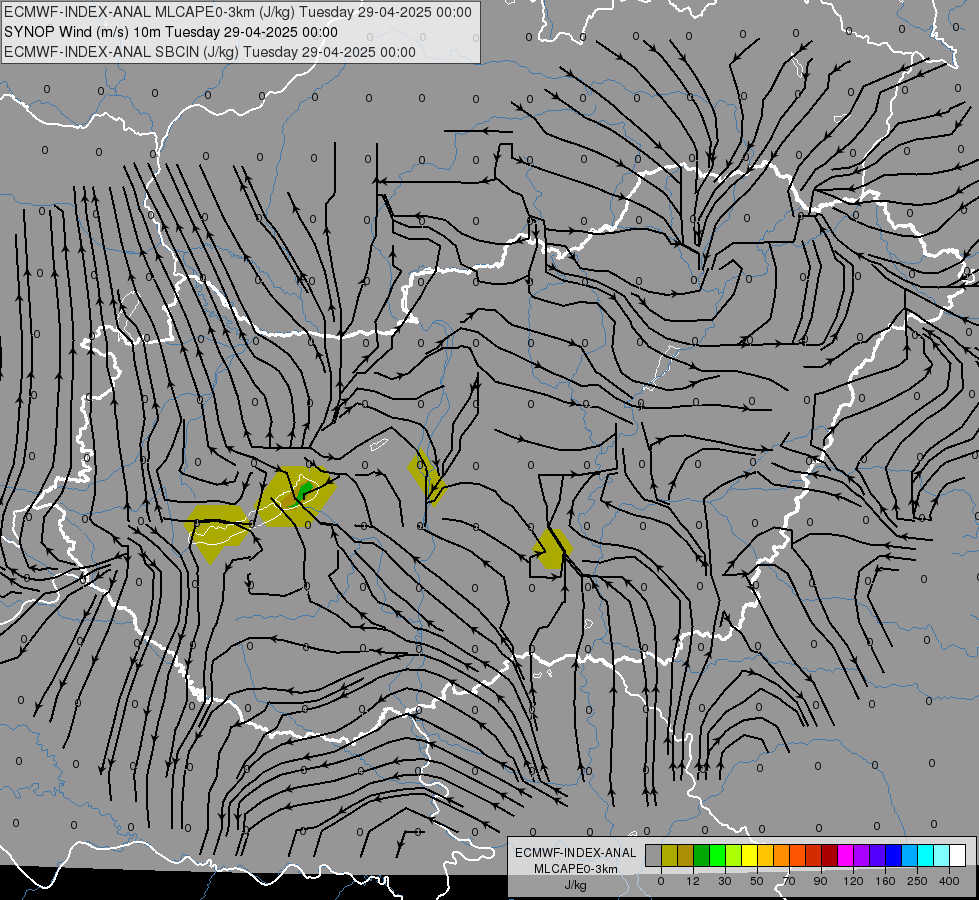
Task: Click the legend value 160
Action: point(885,881)
